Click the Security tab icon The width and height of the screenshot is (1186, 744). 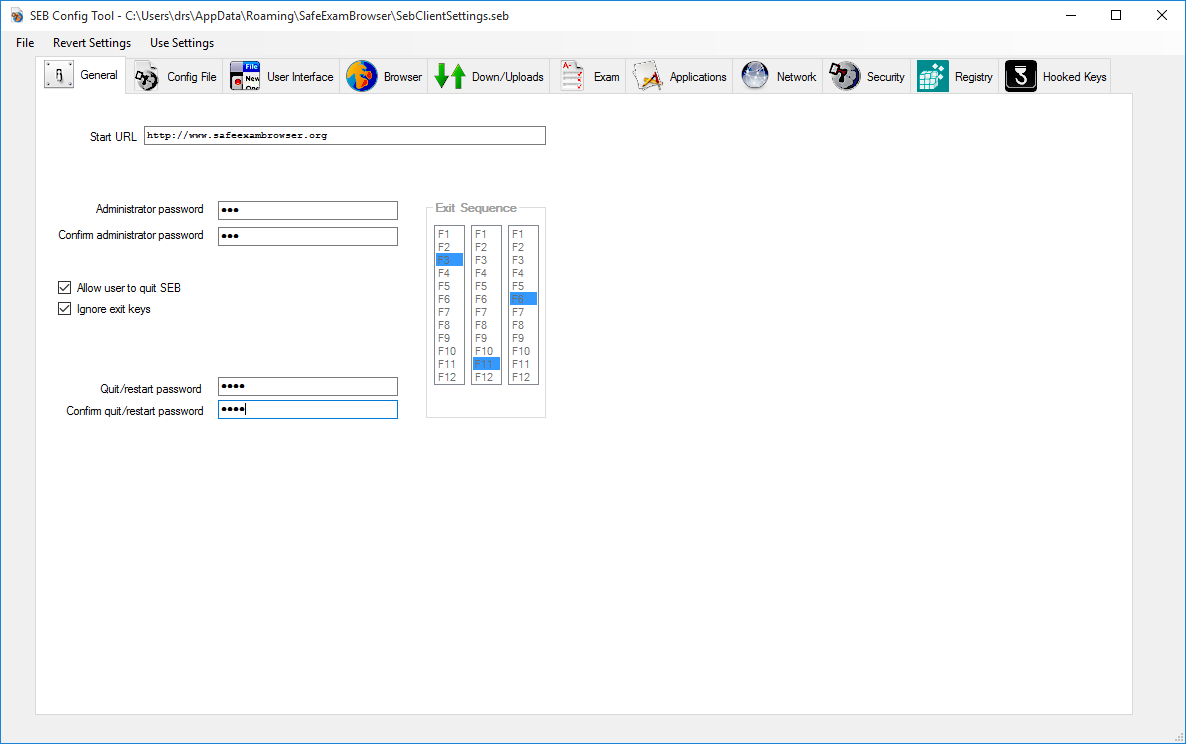[844, 76]
